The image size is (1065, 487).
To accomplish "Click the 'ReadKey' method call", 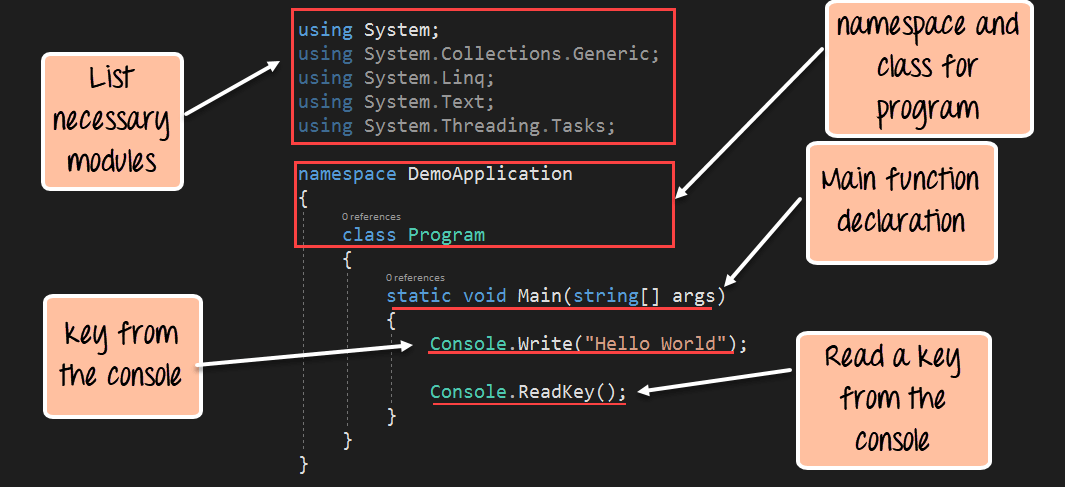I will coord(555,392).
